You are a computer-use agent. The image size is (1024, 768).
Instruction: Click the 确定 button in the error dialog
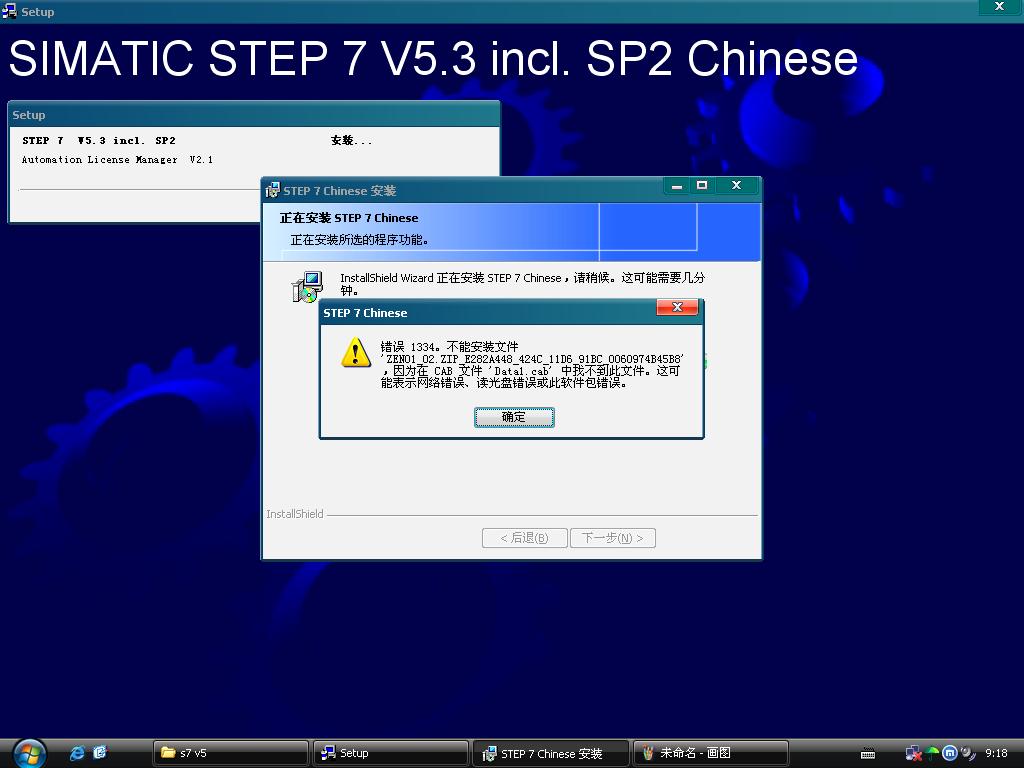point(514,417)
